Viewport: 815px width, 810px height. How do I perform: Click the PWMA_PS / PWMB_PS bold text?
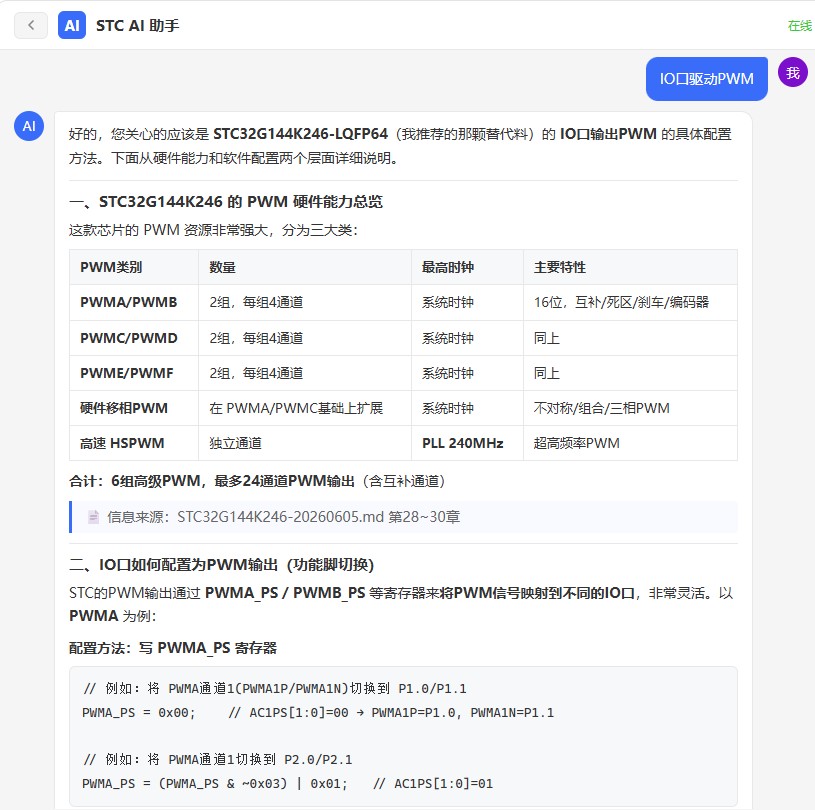point(285,593)
